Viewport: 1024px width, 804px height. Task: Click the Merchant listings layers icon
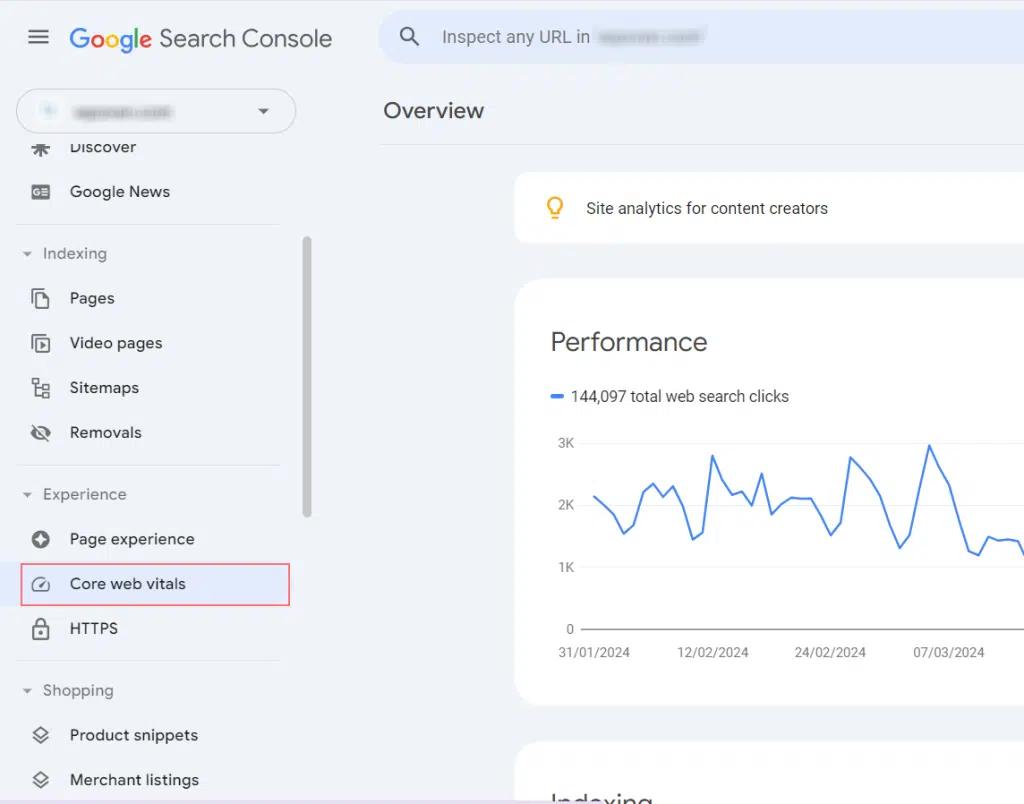(x=40, y=780)
